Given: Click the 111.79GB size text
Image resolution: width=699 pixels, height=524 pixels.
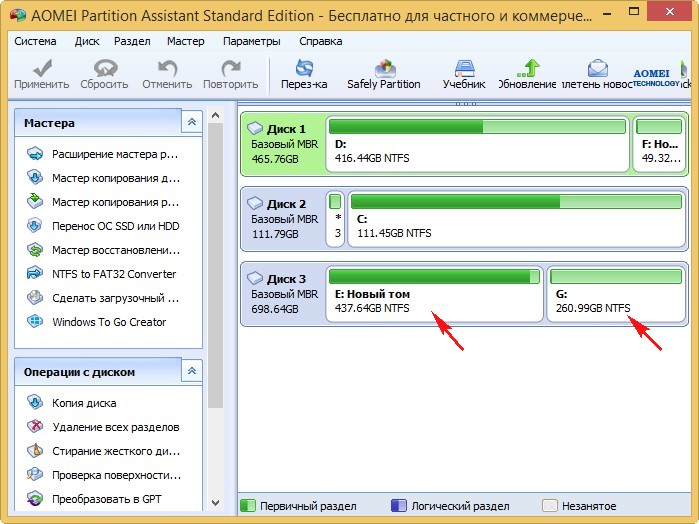Looking at the screenshot, I should (x=275, y=234).
